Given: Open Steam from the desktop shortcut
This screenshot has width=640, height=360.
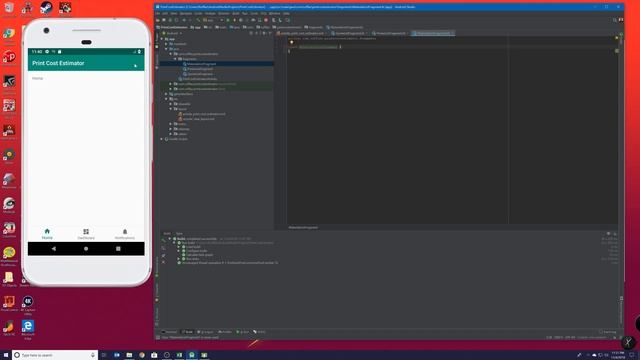Looking at the screenshot, I should click(x=46, y=7).
